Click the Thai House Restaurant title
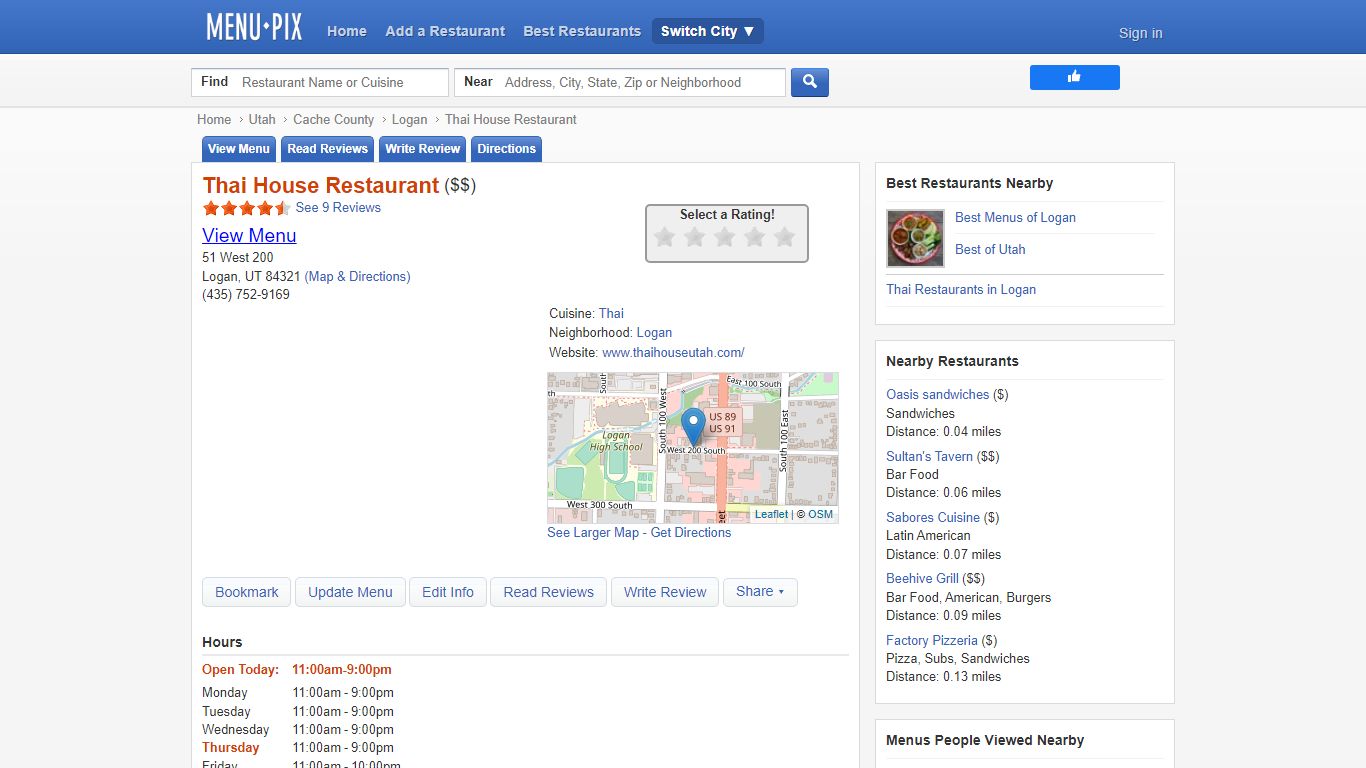Viewport: 1366px width, 768px height. (x=321, y=186)
